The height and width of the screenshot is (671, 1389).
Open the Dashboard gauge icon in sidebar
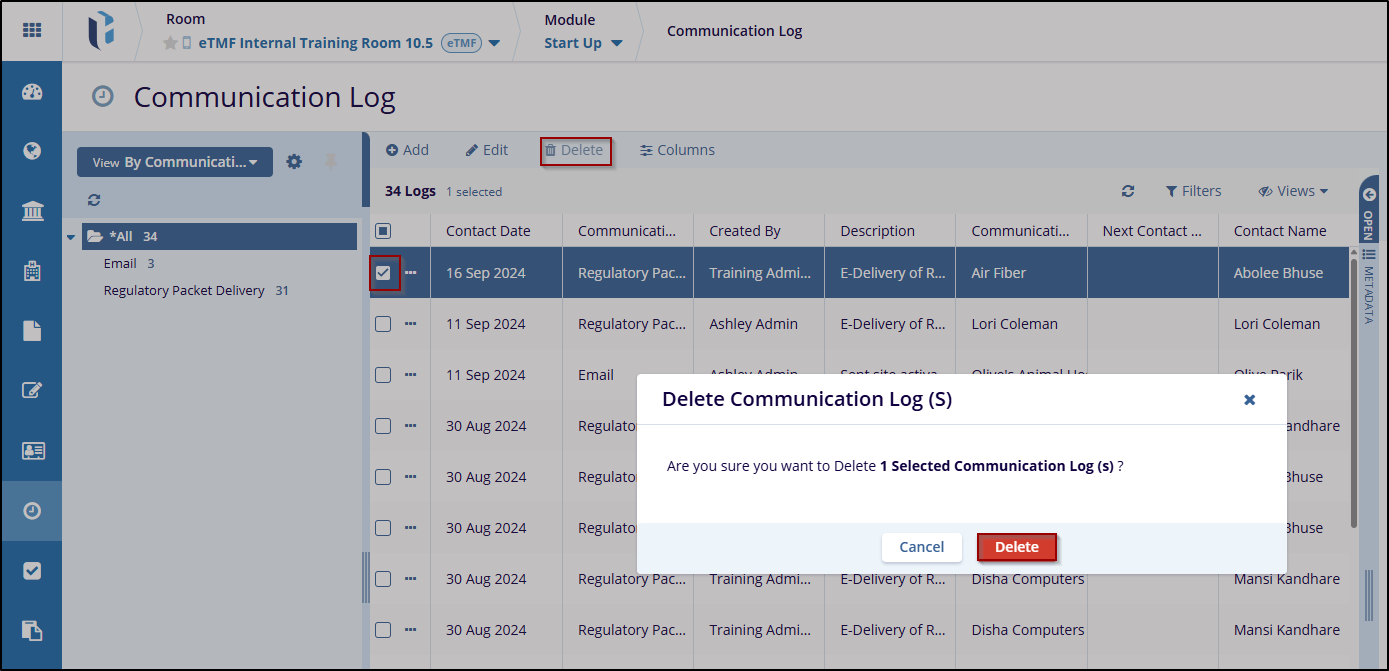(x=32, y=93)
